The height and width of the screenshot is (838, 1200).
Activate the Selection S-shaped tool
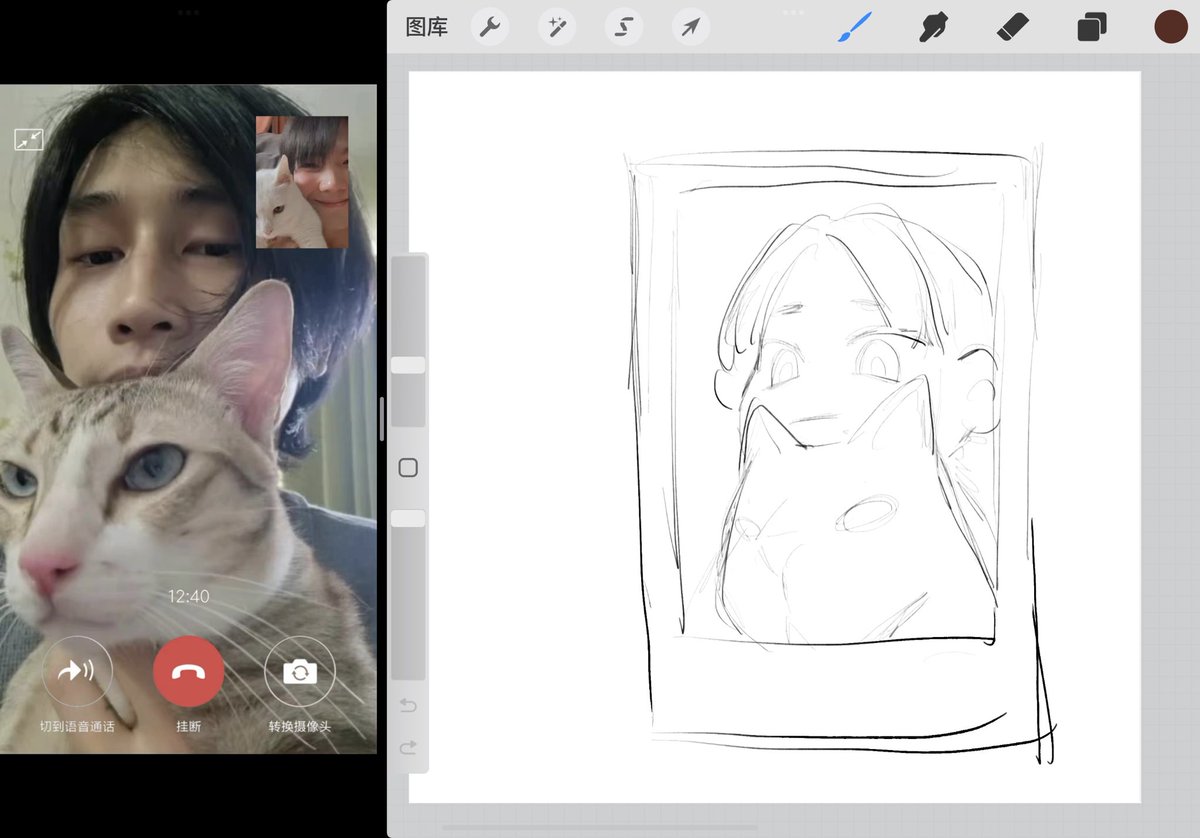click(x=624, y=27)
